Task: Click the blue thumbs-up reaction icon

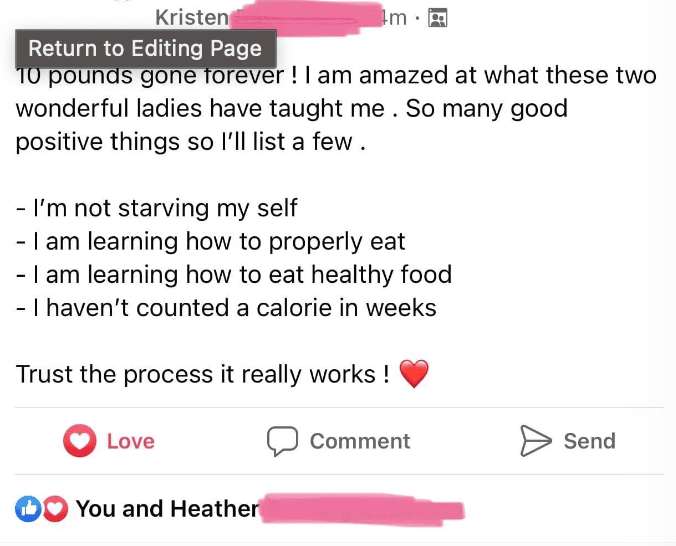Action: tap(27, 509)
